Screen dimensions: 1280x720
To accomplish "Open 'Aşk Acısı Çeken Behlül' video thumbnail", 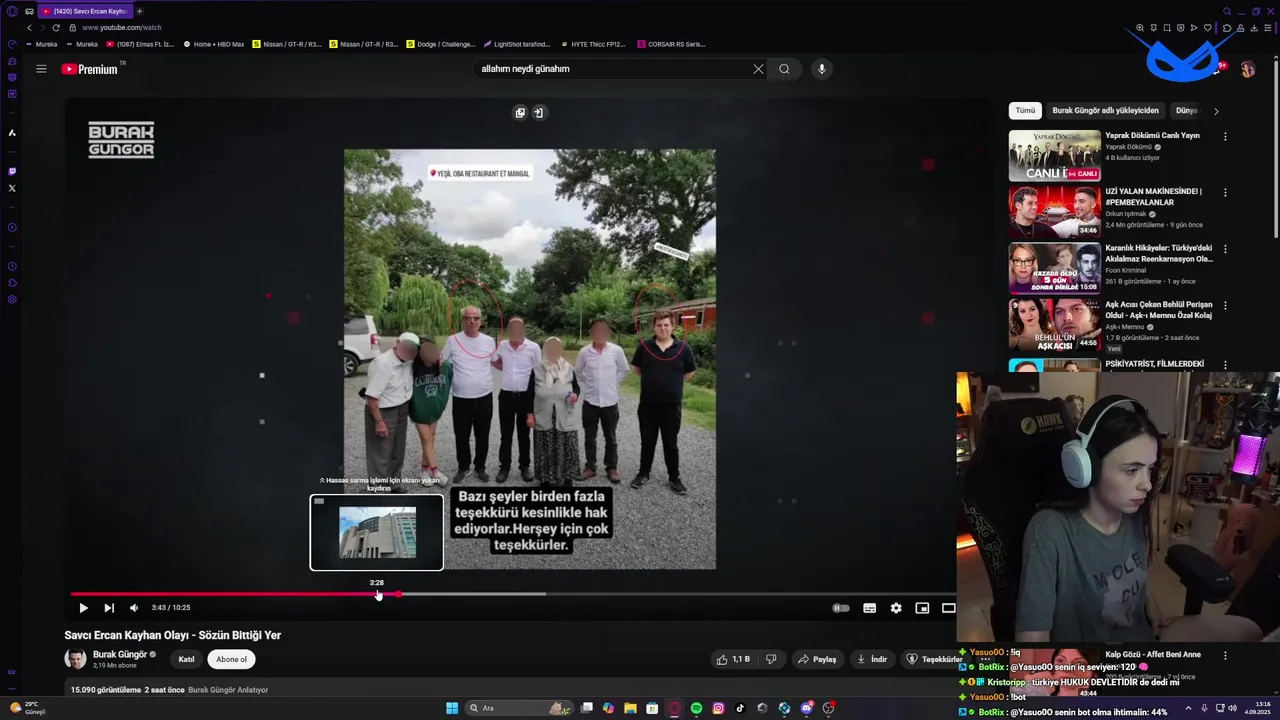I will click(x=1054, y=325).
